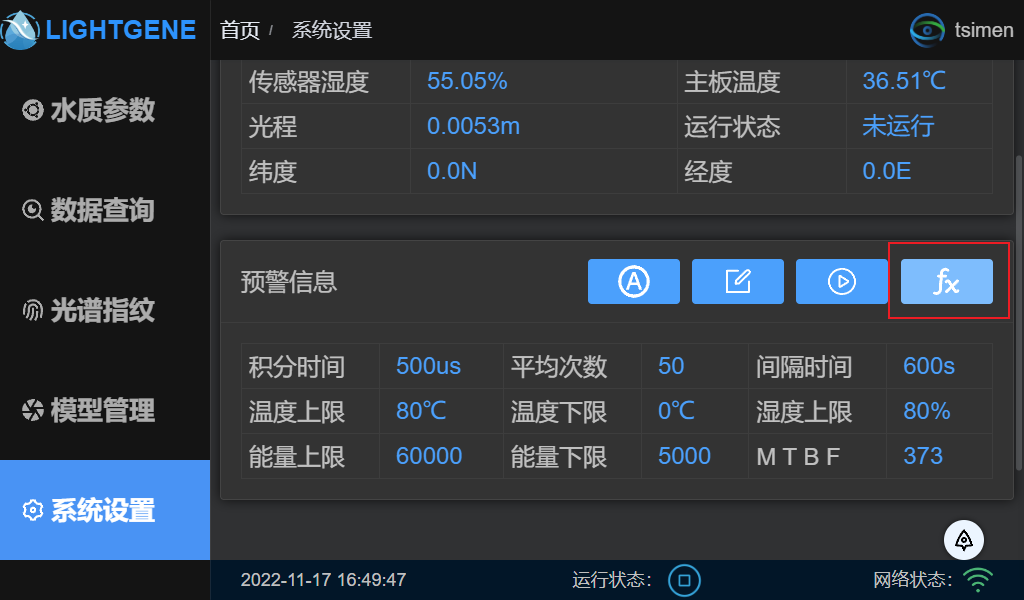Viewport: 1024px width, 600px height.
Task: Click the edit pencil button in 预警信息
Action: point(737,281)
